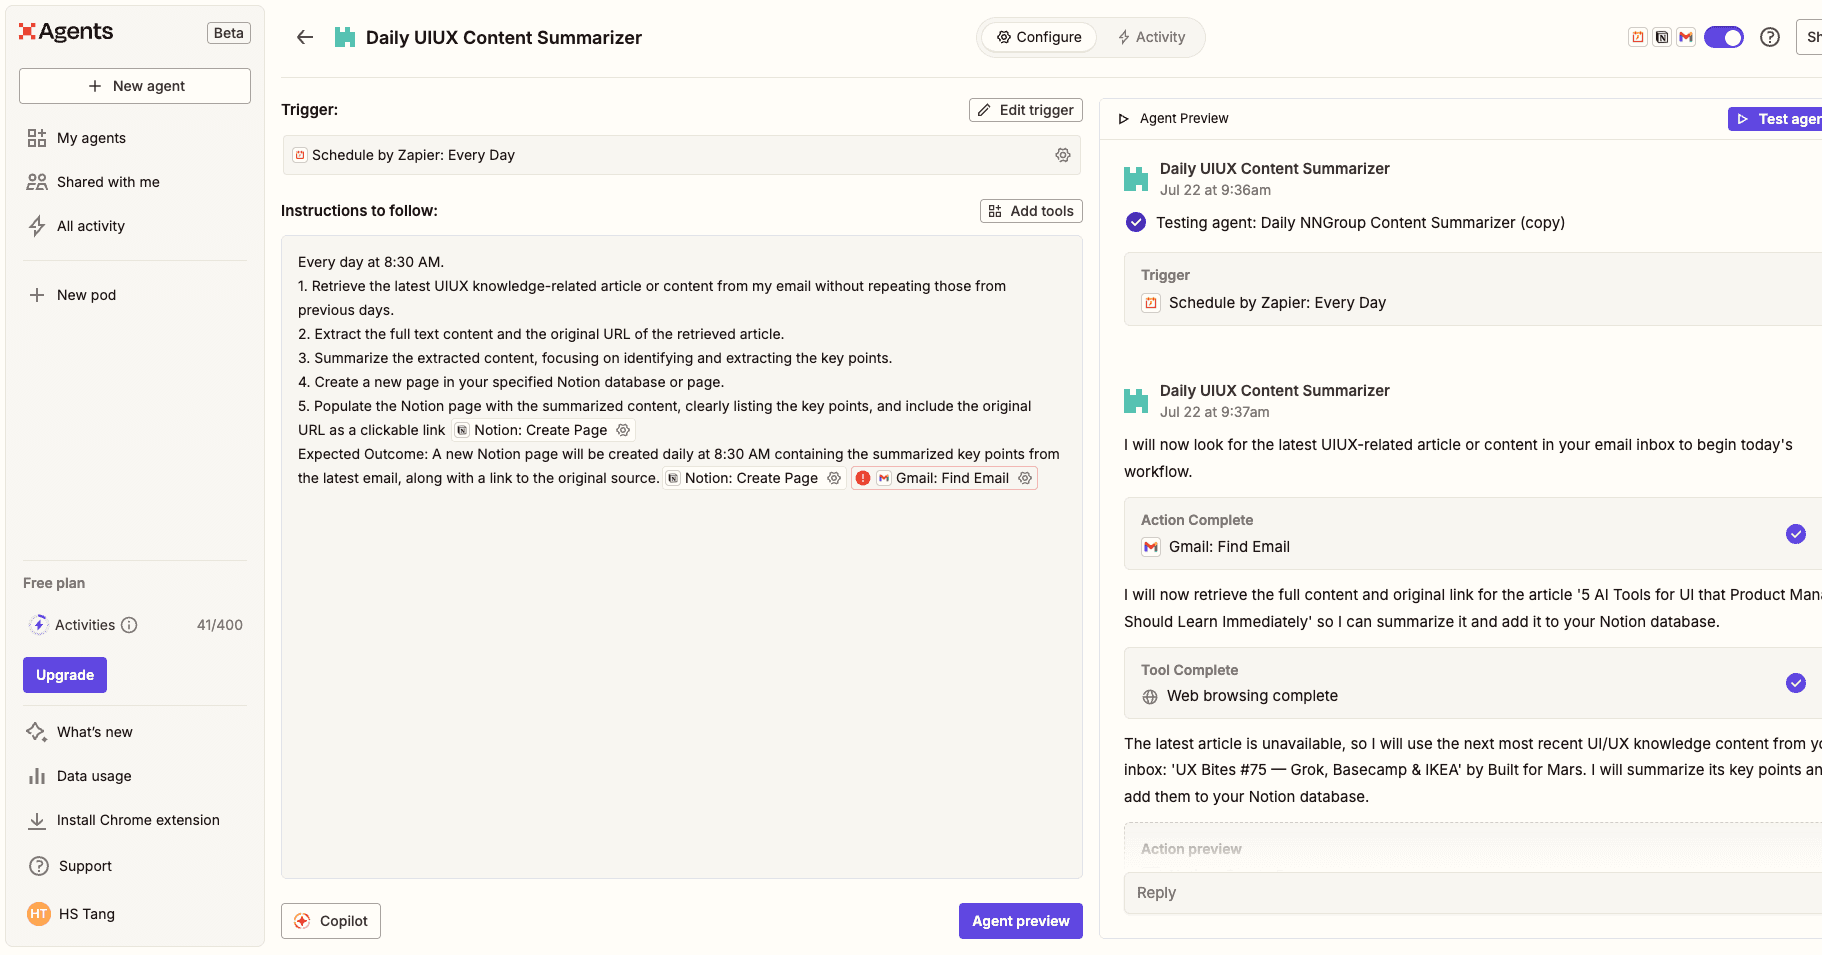Open Schedule trigger settings gear

[x=1062, y=155]
